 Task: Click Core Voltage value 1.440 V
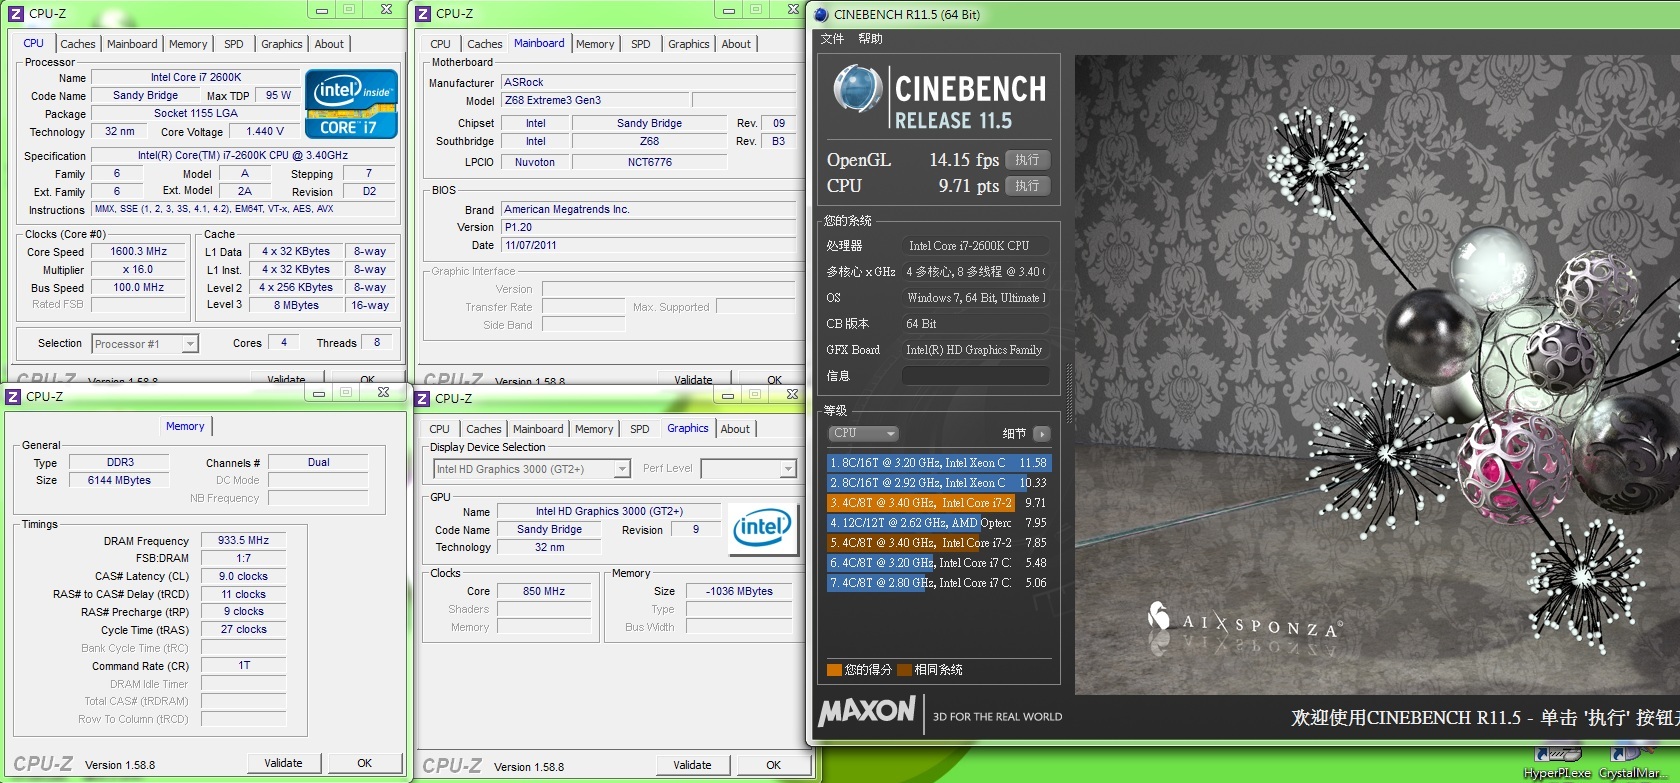click(265, 131)
